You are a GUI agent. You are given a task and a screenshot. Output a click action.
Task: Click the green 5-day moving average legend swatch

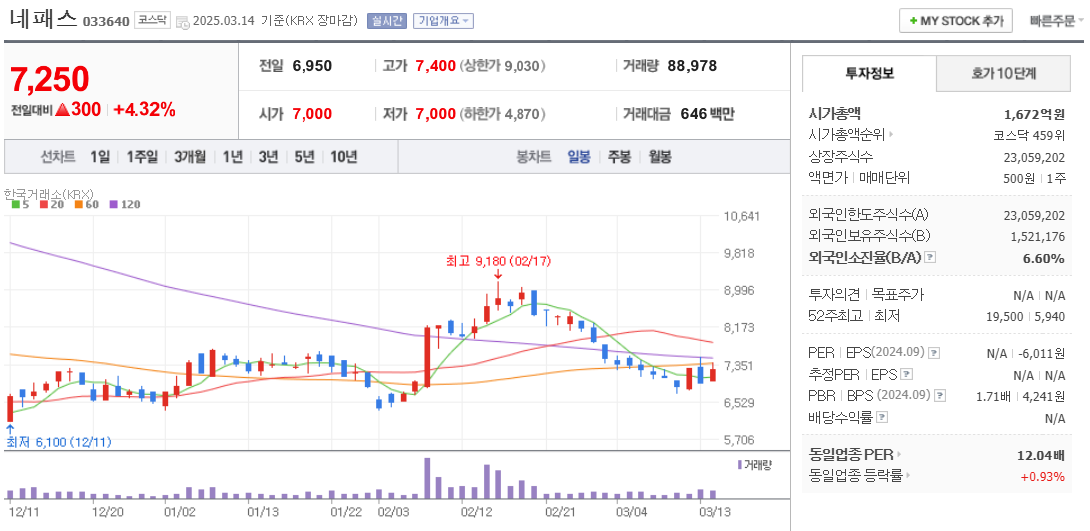pyautogui.click(x=15, y=204)
